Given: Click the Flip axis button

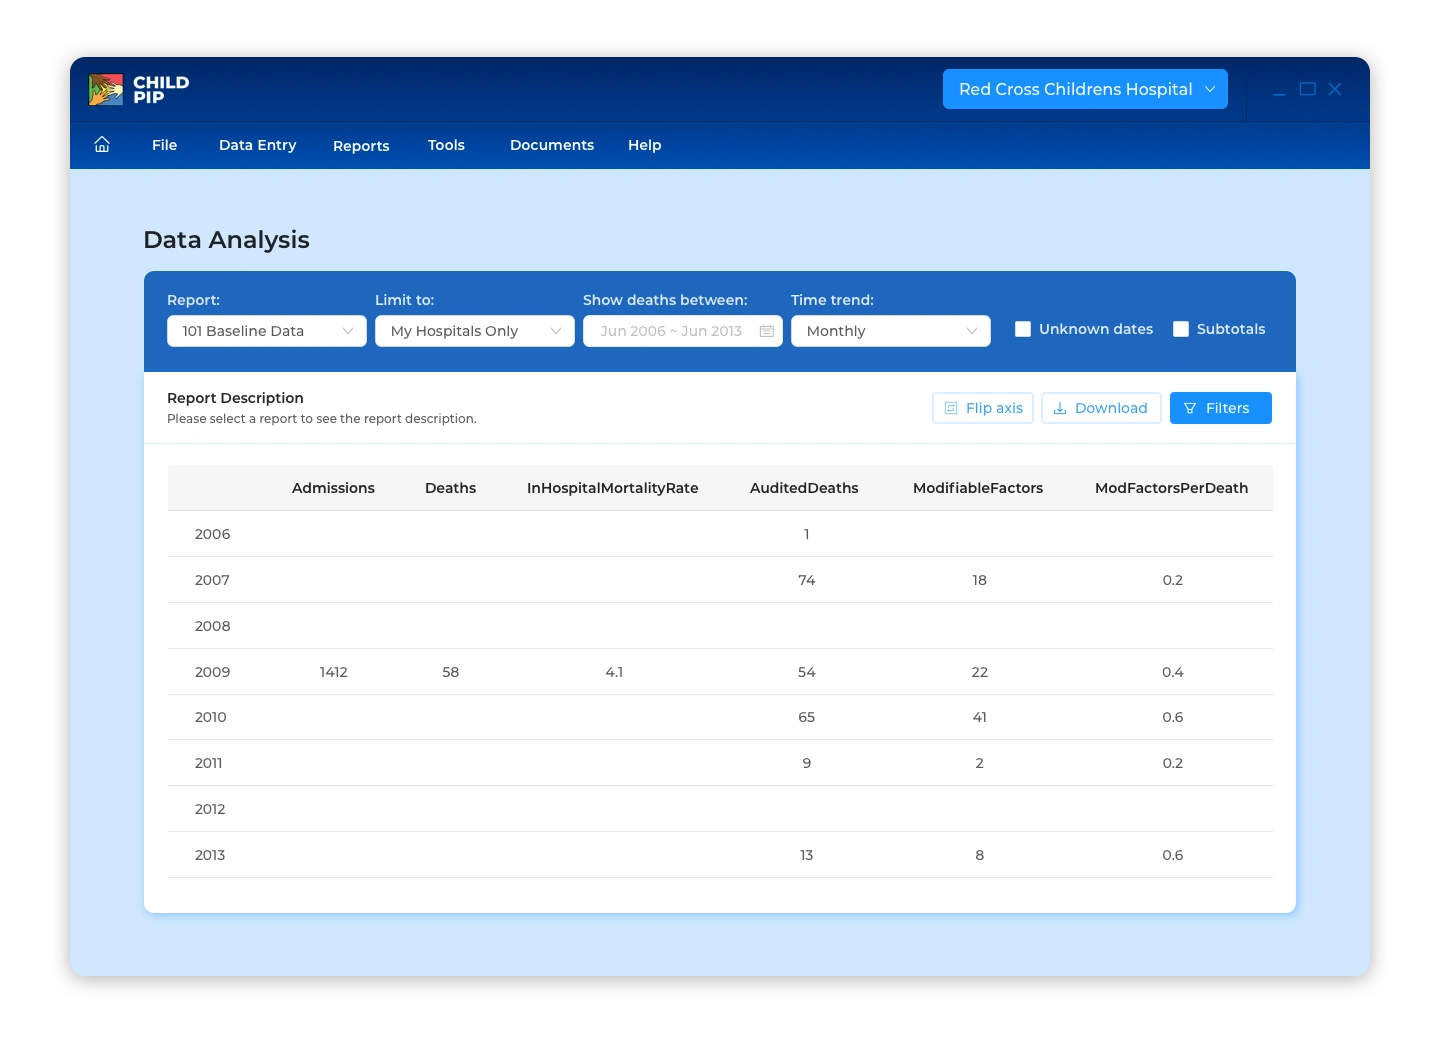Looking at the screenshot, I should [983, 408].
